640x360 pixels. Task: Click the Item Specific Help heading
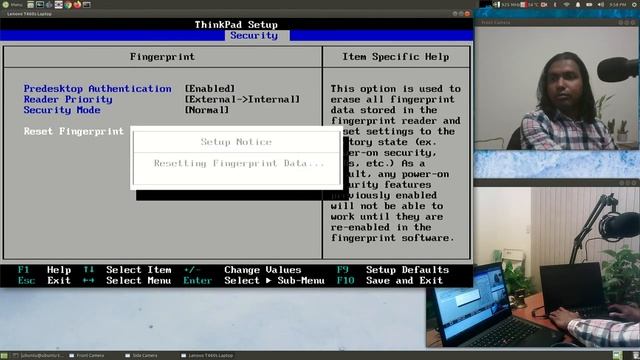point(396,57)
